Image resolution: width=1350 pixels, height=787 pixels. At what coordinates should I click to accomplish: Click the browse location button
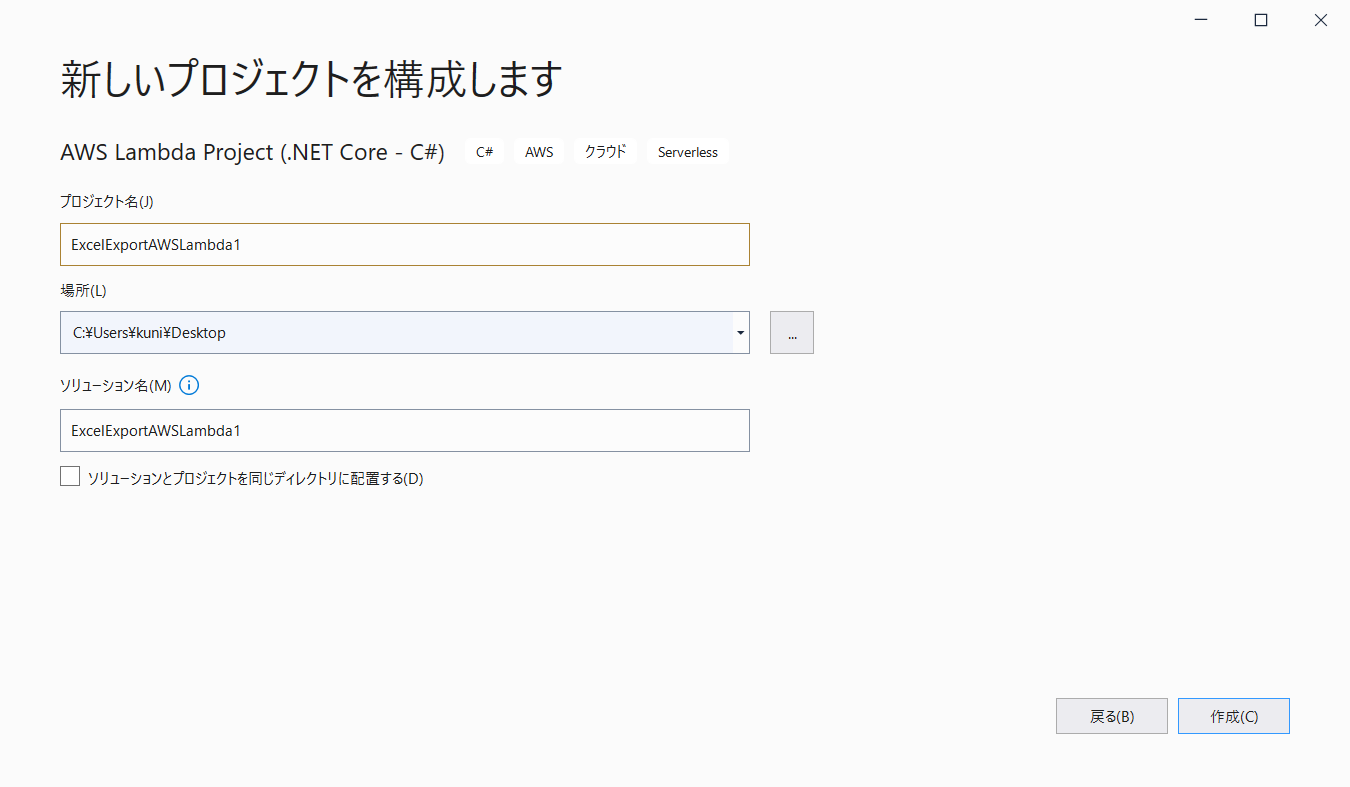[792, 332]
